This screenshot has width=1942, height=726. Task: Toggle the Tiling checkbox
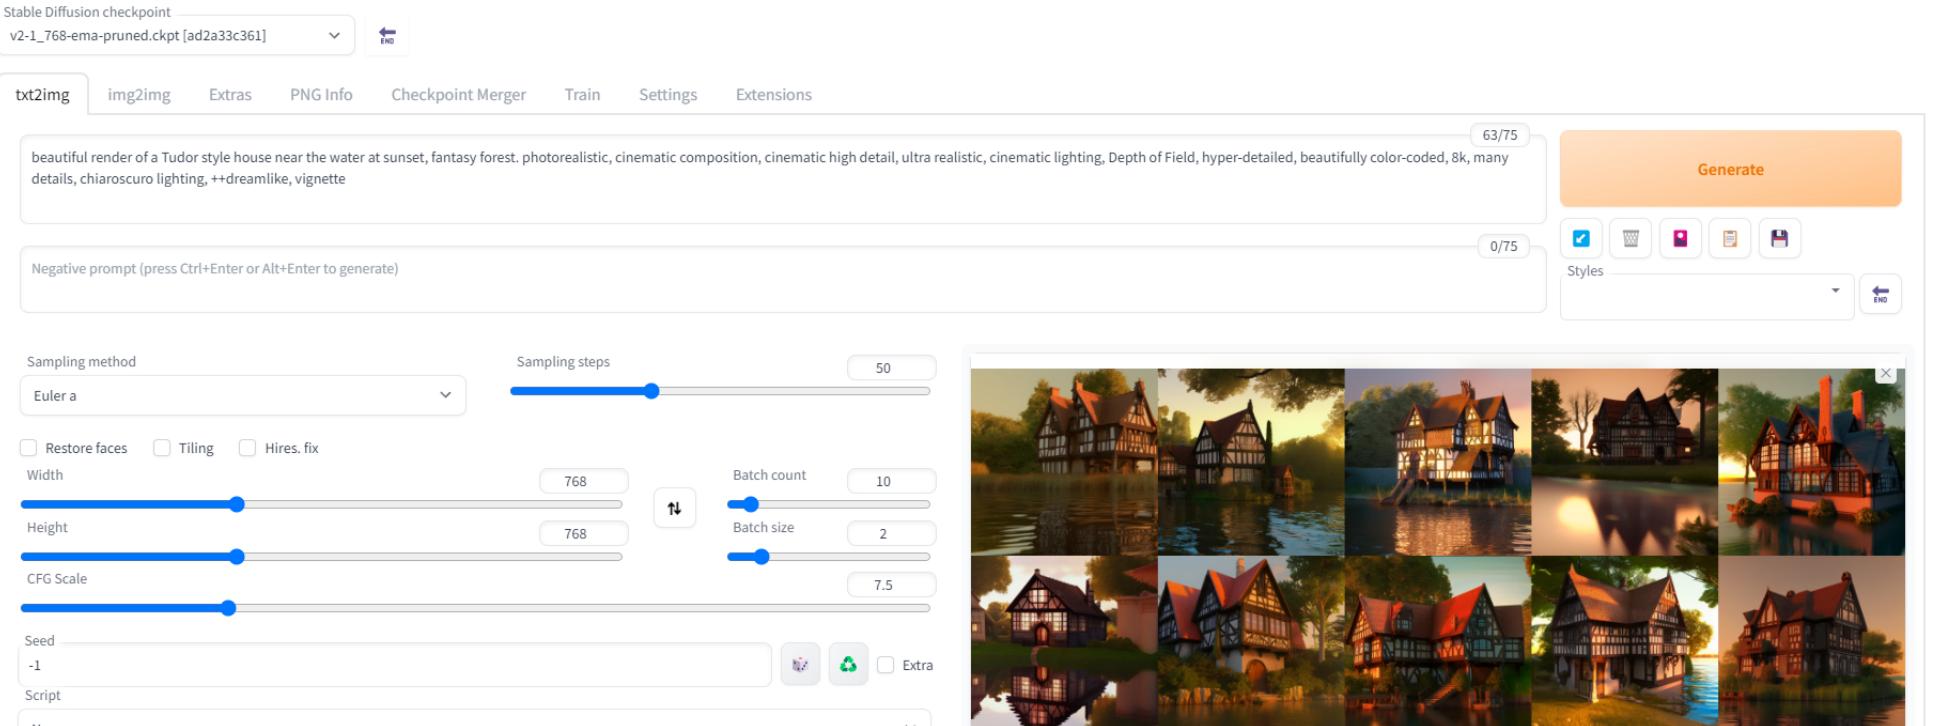click(162, 448)
